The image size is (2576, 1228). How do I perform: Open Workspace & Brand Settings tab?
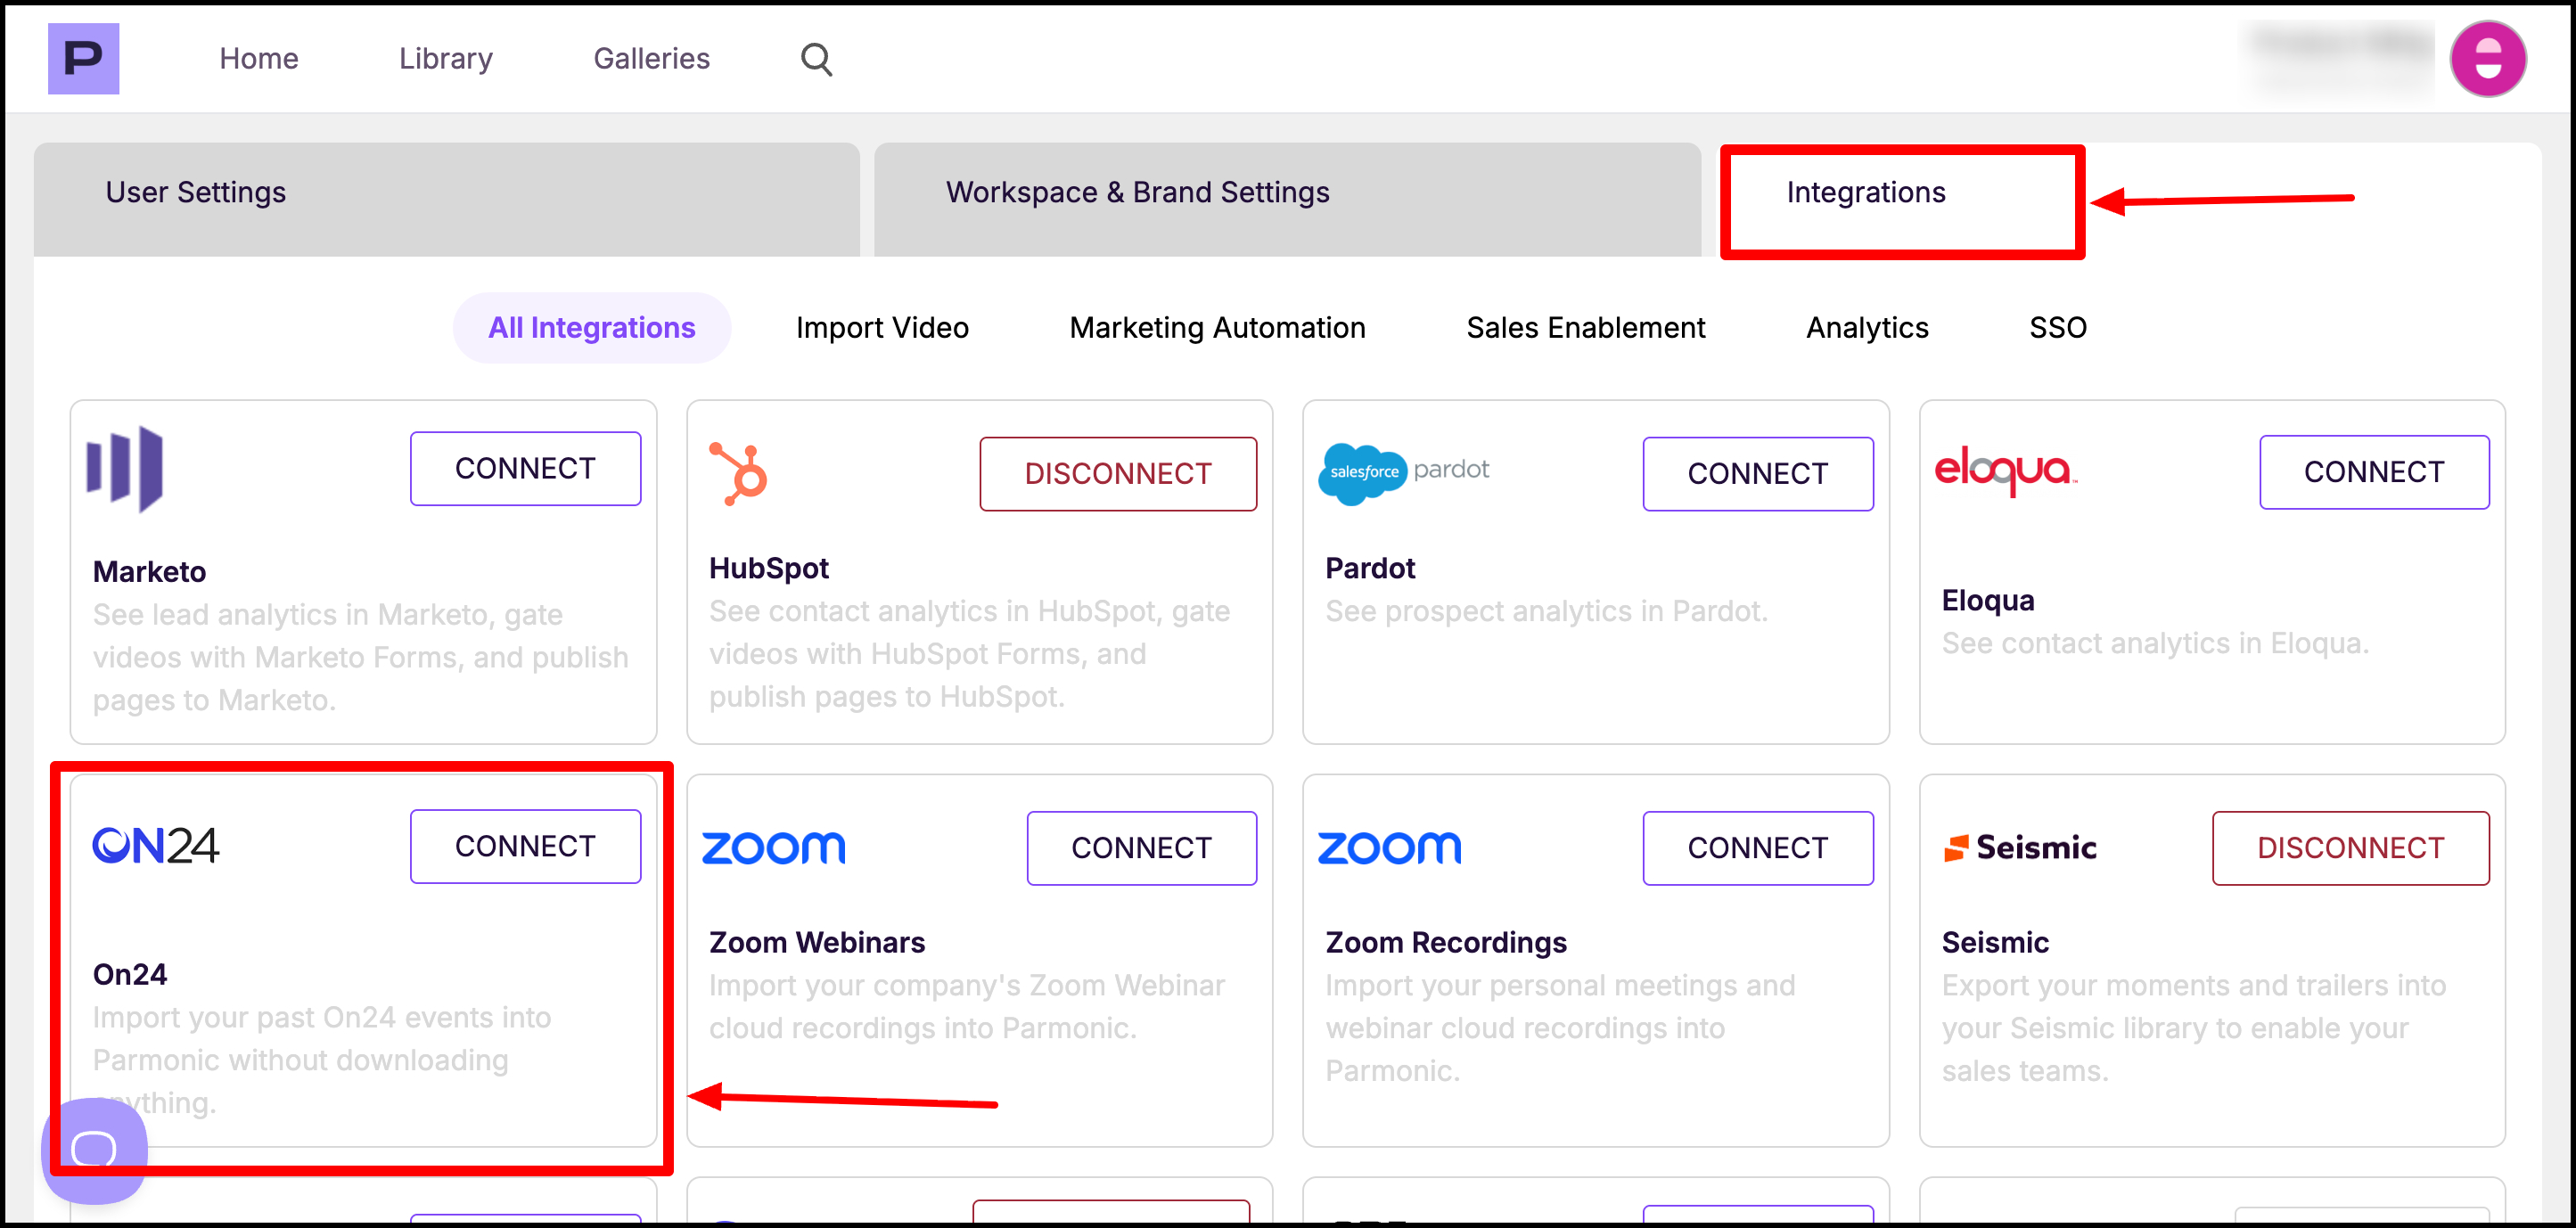pyautogui.click(x=1137, y=192)
